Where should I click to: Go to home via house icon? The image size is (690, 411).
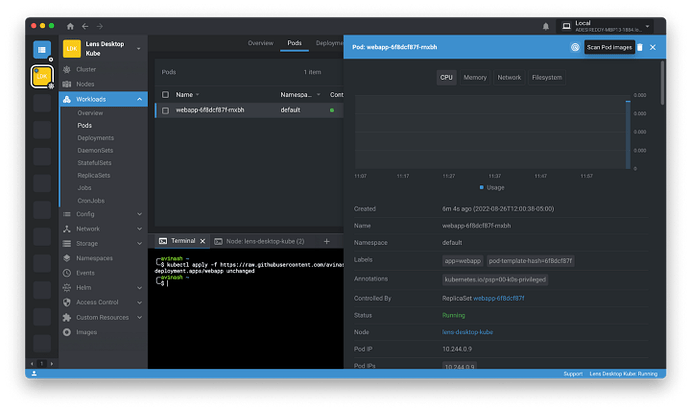point(69,25)
